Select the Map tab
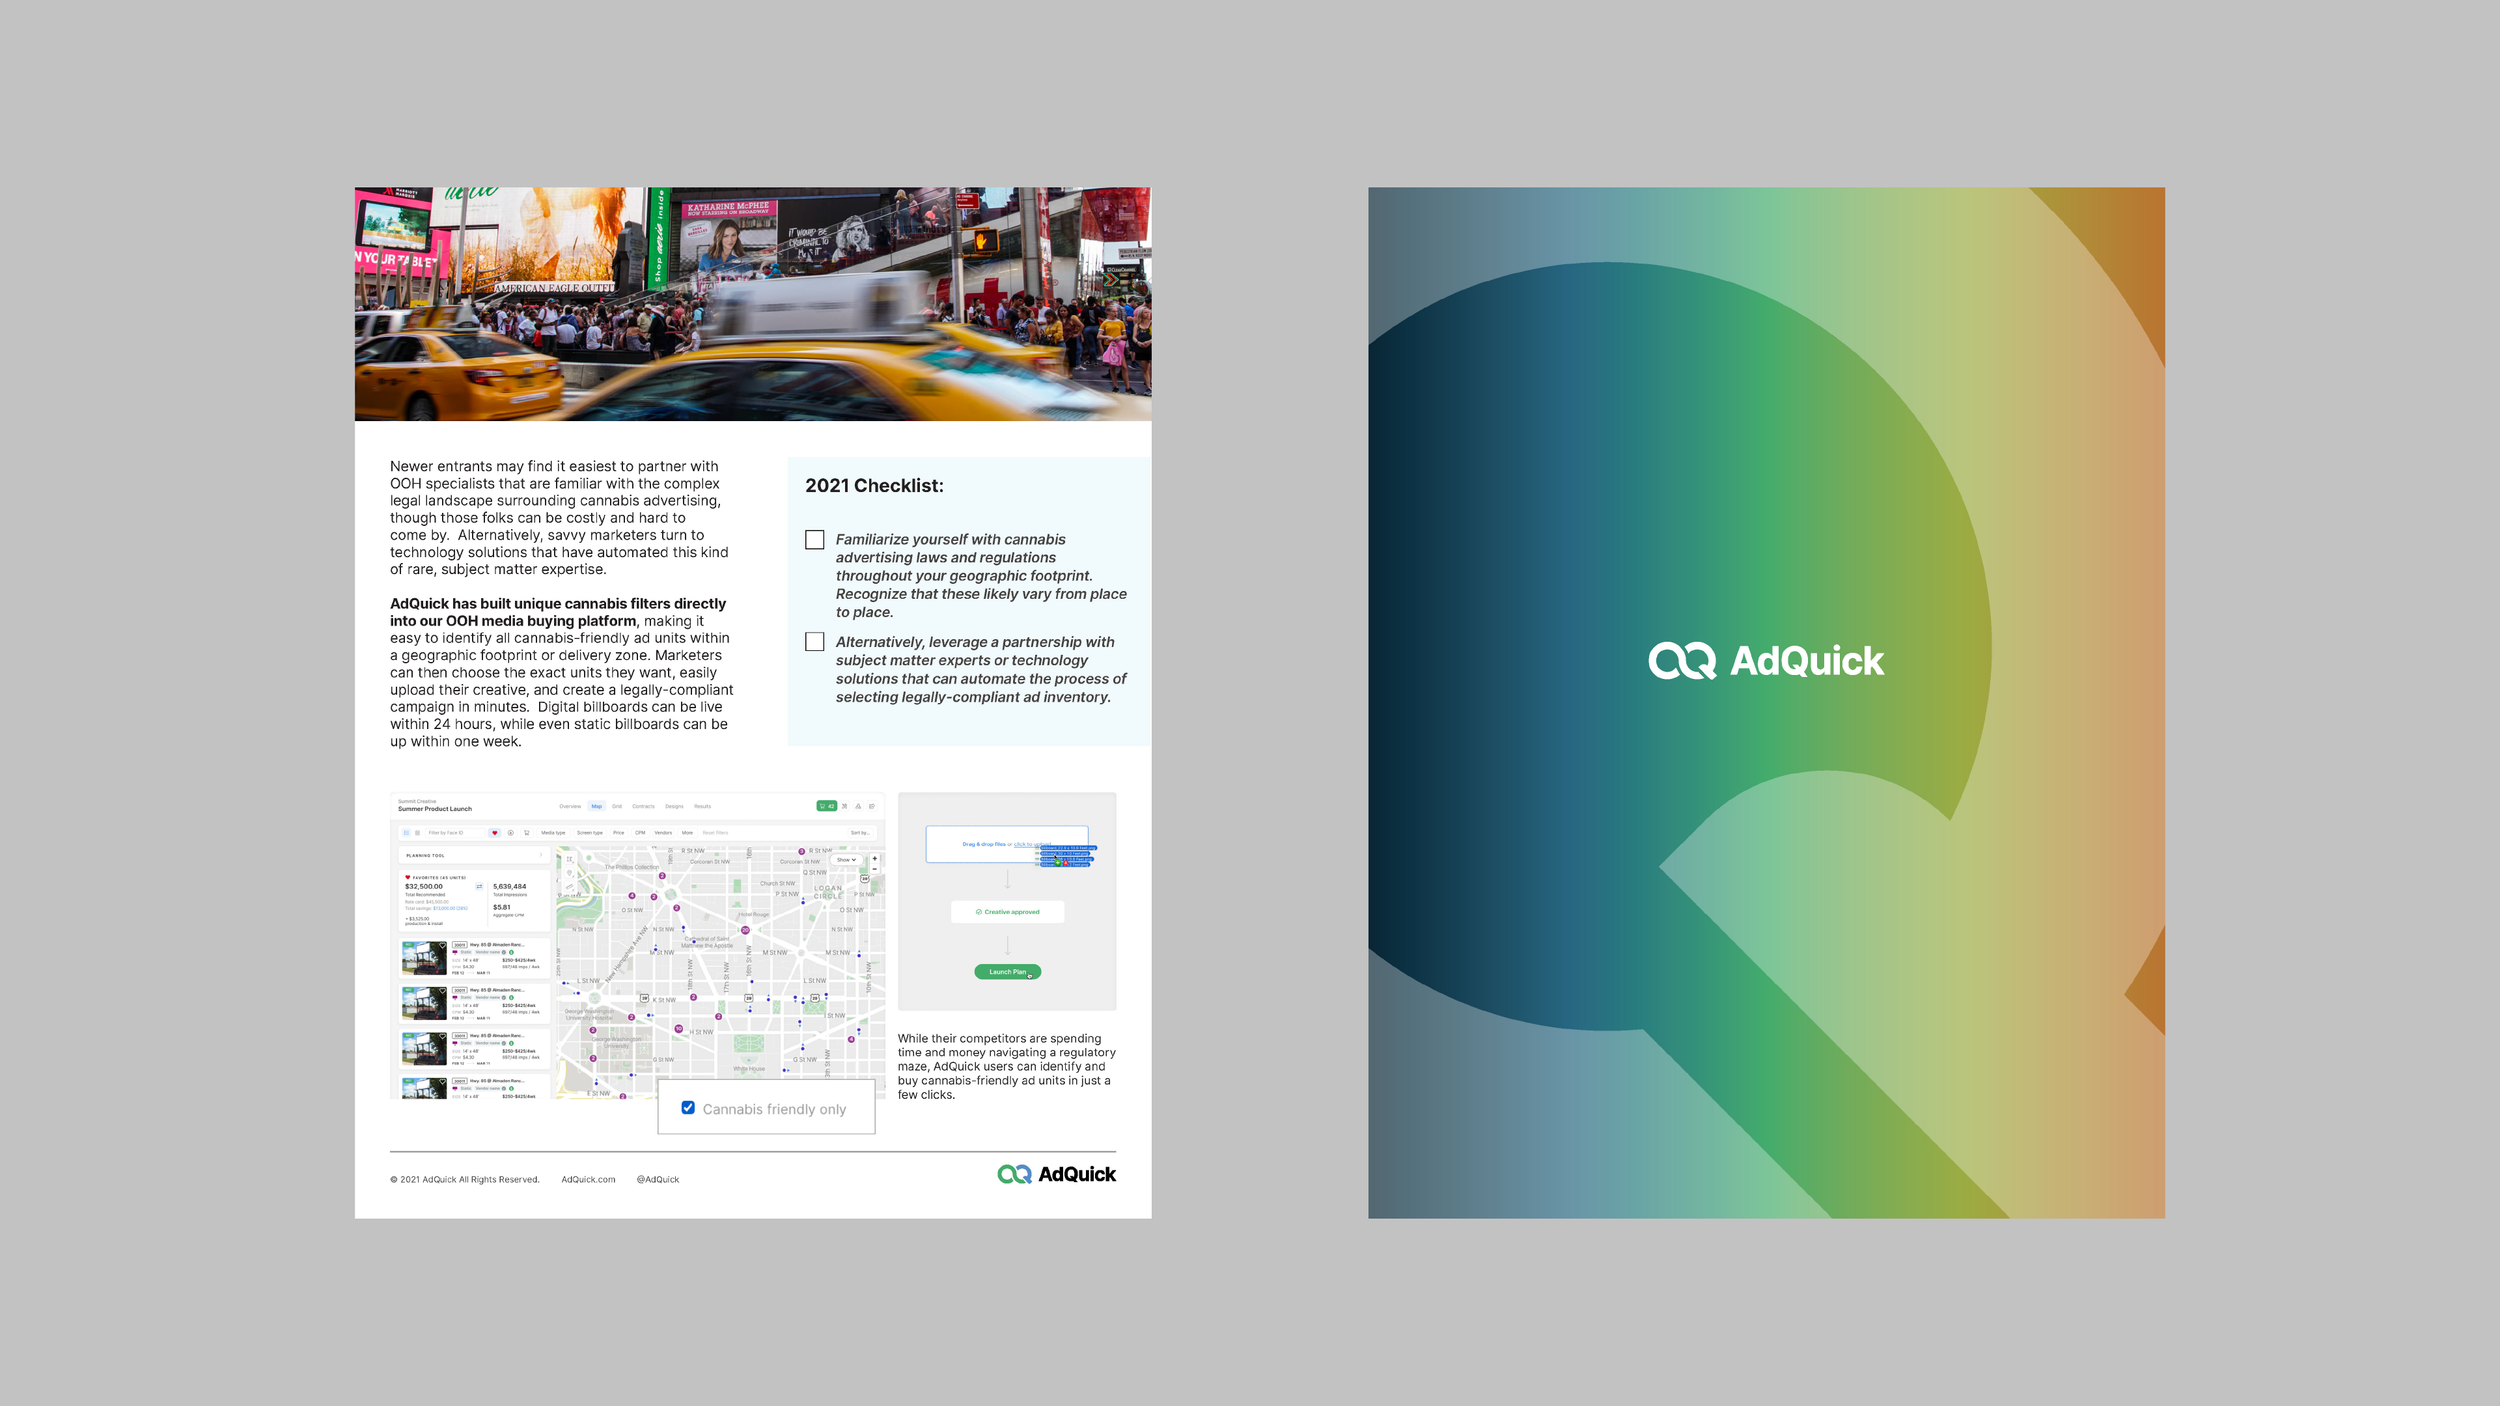Screen dimensions: 2500x1406 click(597, 806)
